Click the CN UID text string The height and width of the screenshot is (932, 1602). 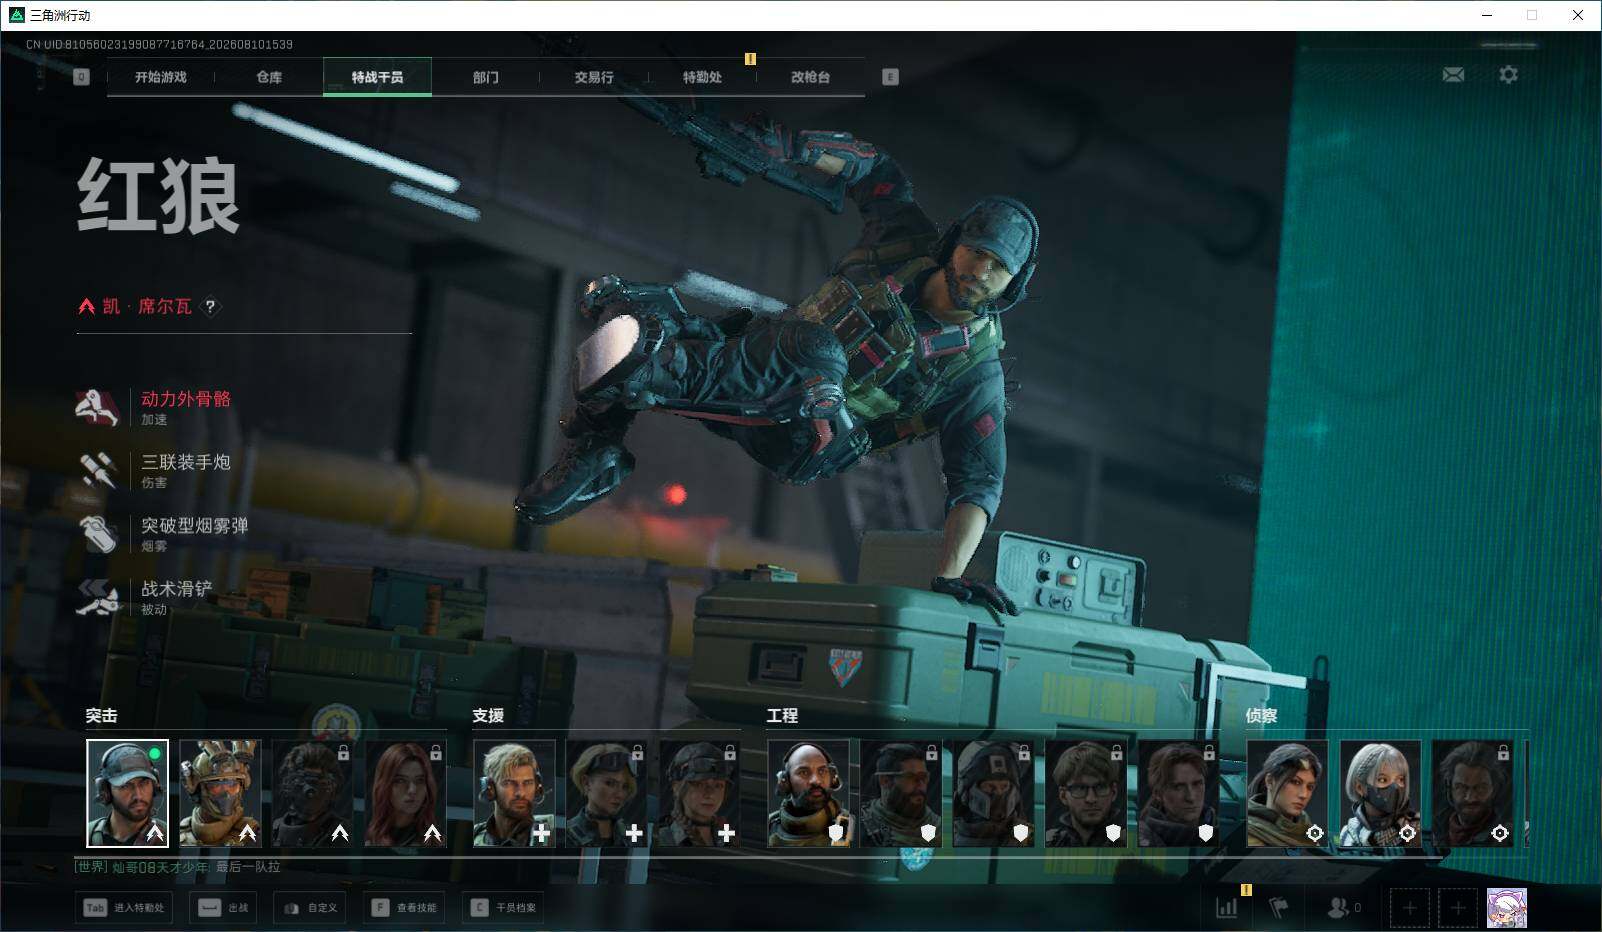(x=159, y=45)
